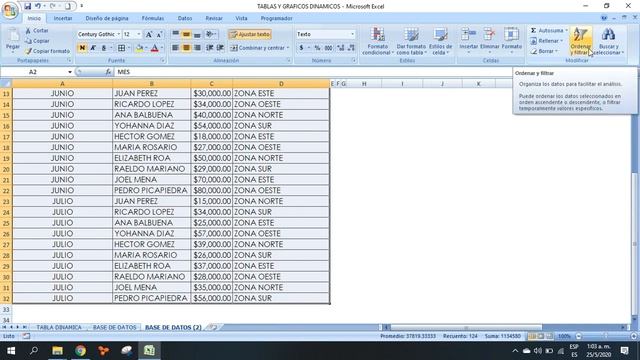Increase decimal places
The height and width of the screenshot is (360, 640).
(x=340, y=48)
